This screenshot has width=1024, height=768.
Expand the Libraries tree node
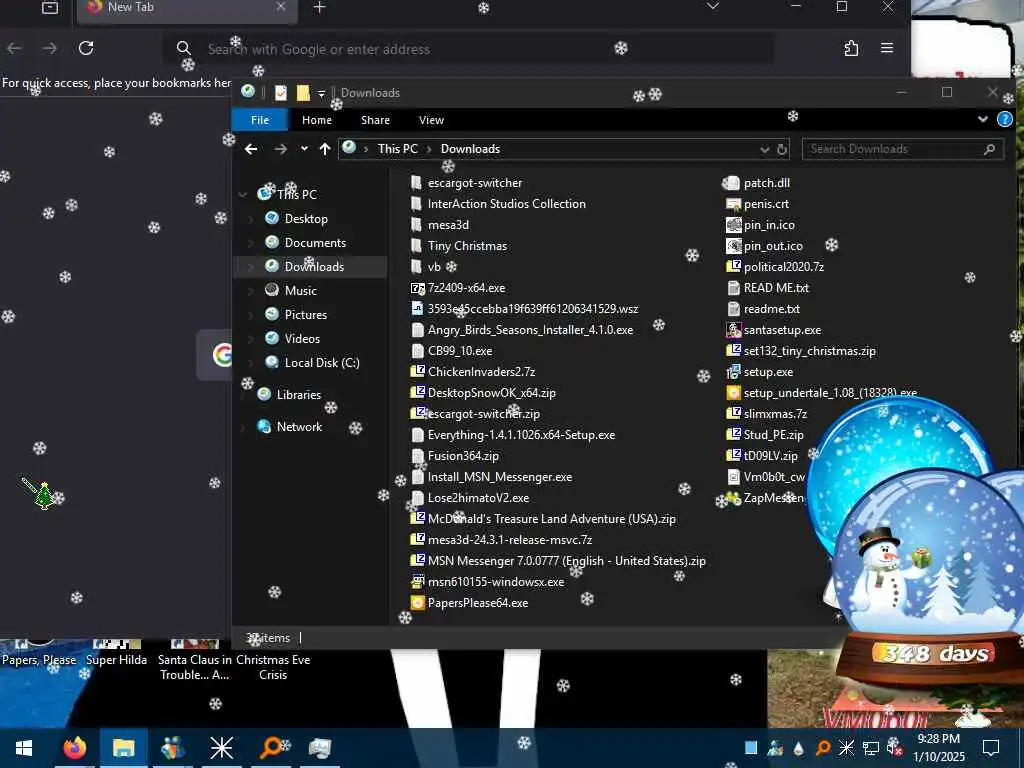(243, 395)
